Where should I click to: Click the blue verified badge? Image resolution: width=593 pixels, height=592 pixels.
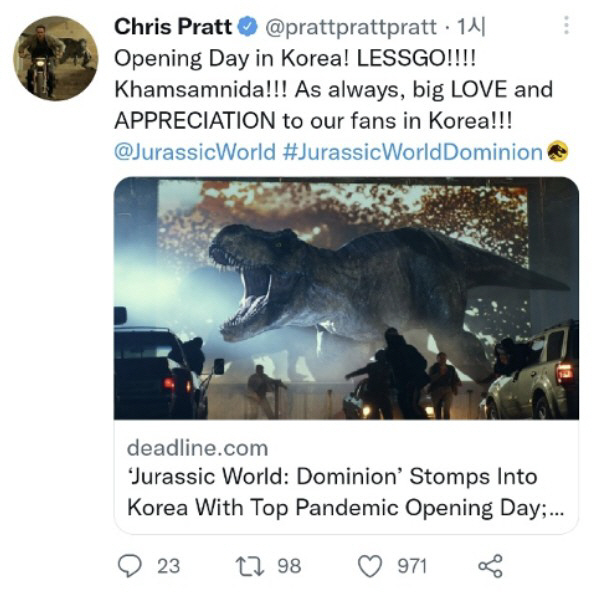248,26
